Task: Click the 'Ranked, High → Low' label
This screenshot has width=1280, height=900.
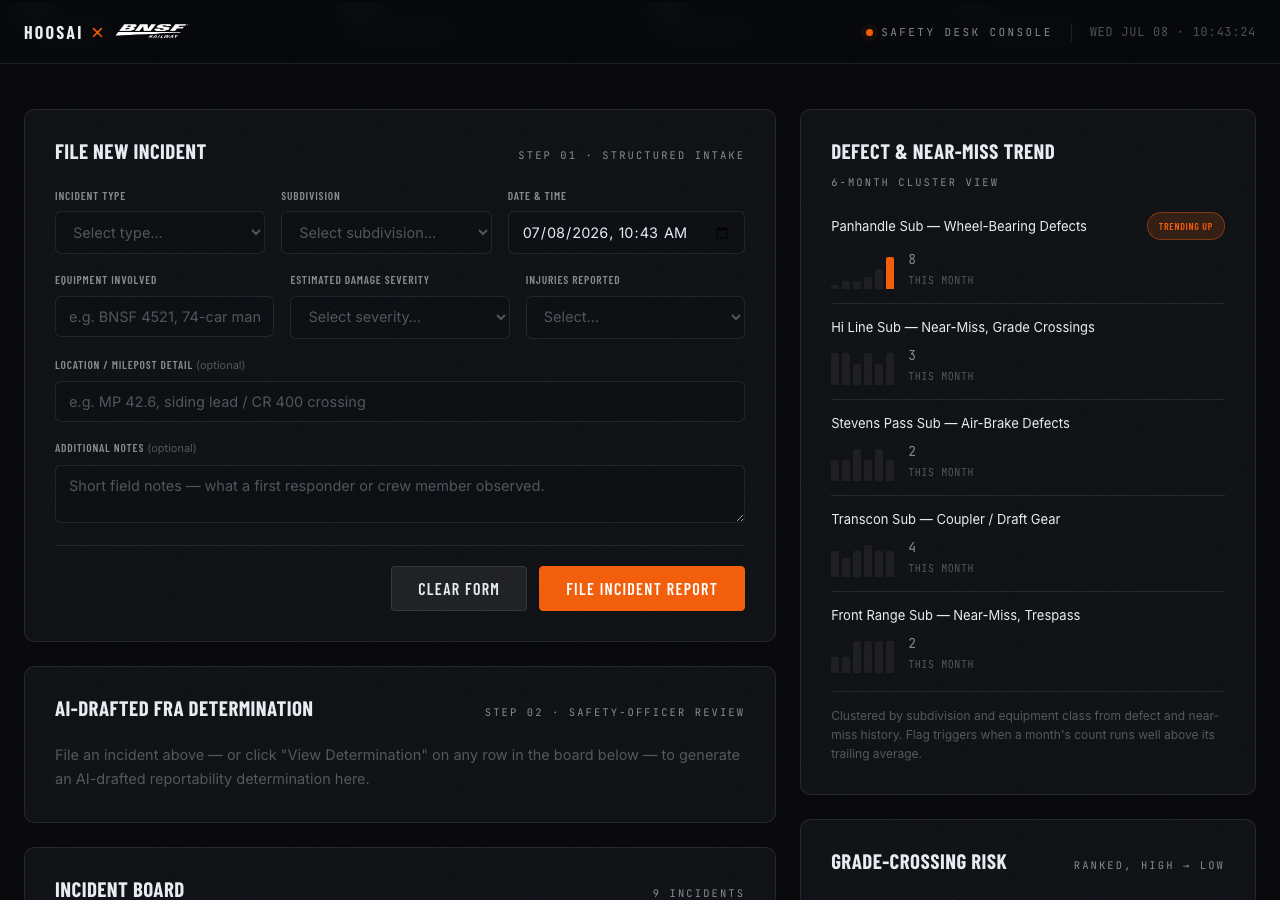Action: point(1149,865)
